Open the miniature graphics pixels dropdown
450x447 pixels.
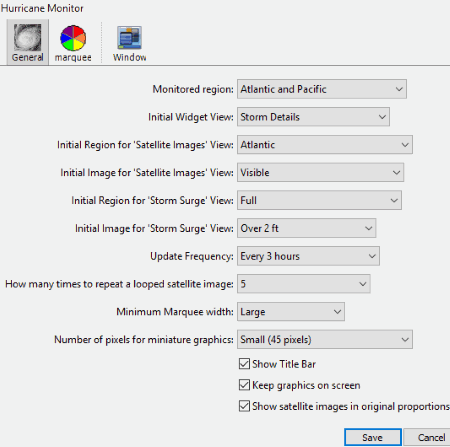325,339
